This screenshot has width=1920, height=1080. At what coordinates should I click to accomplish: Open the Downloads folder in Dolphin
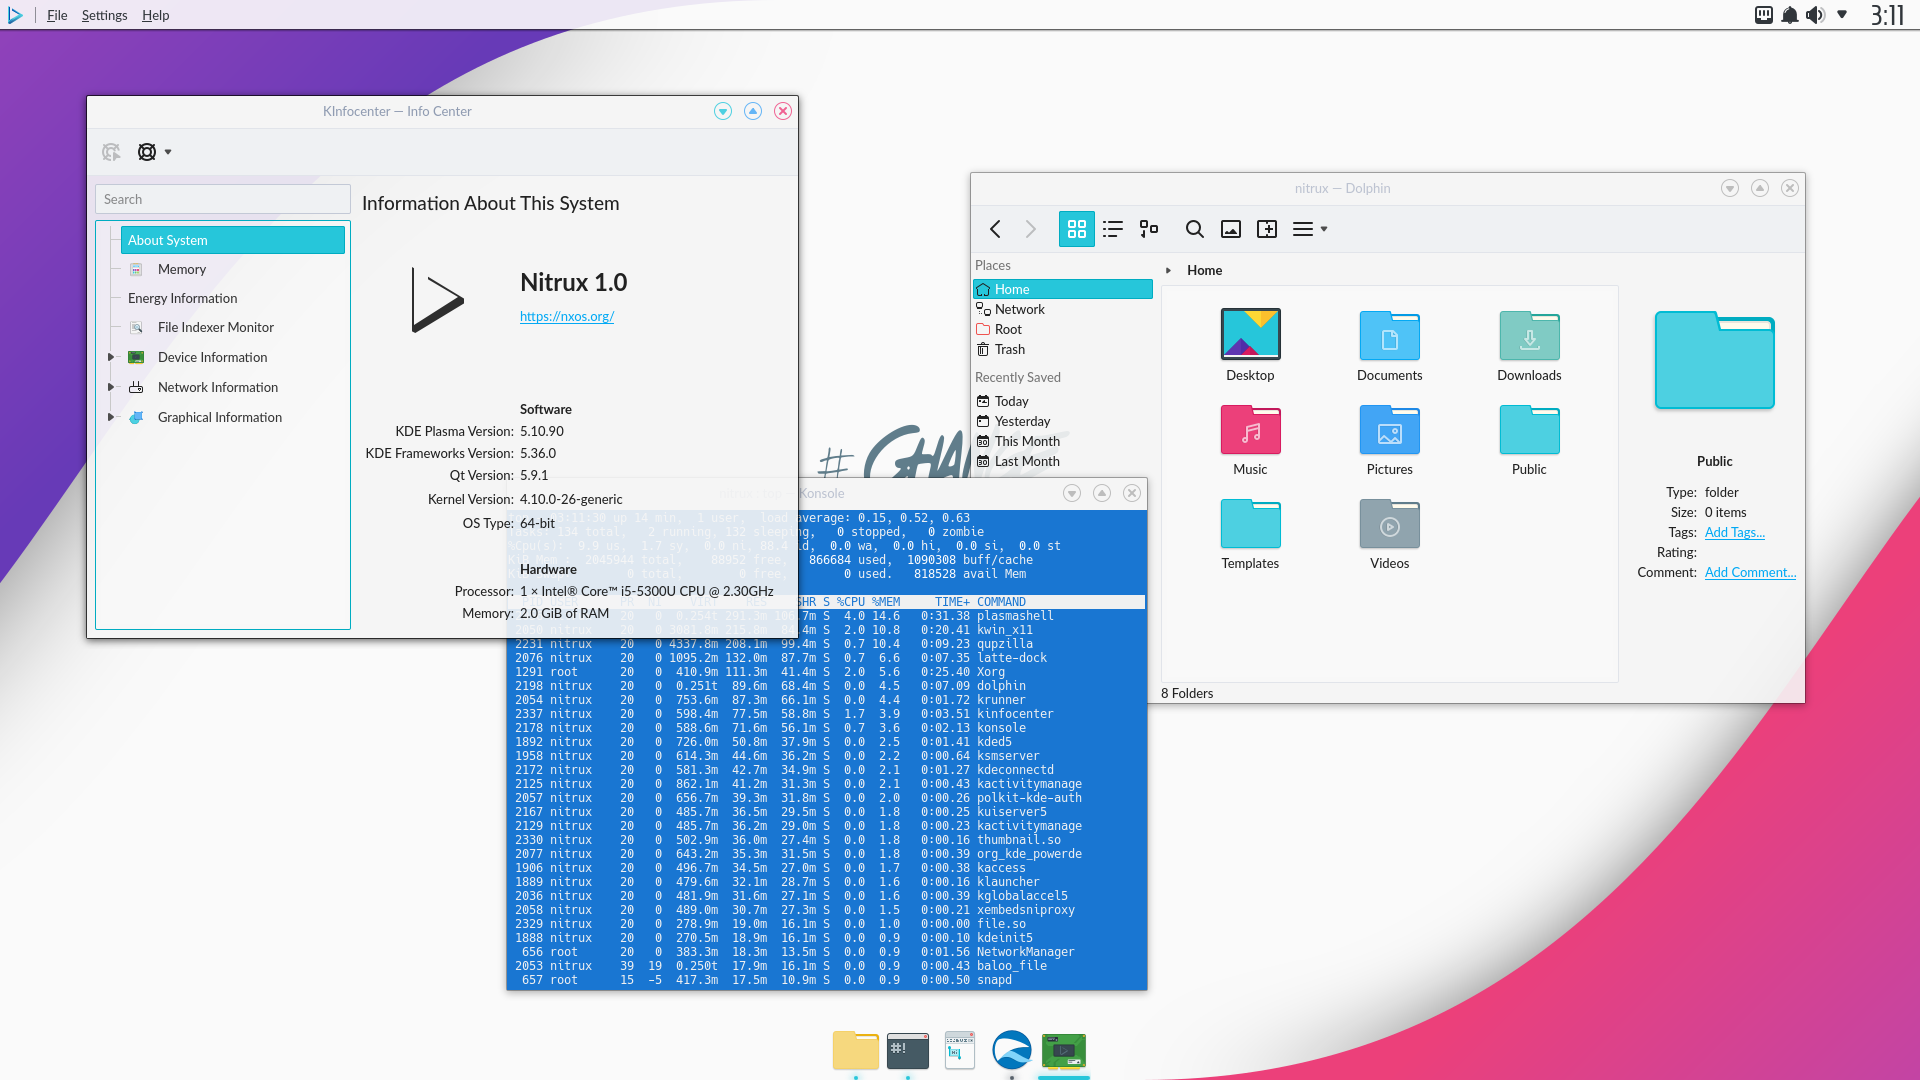[1529, 345]
